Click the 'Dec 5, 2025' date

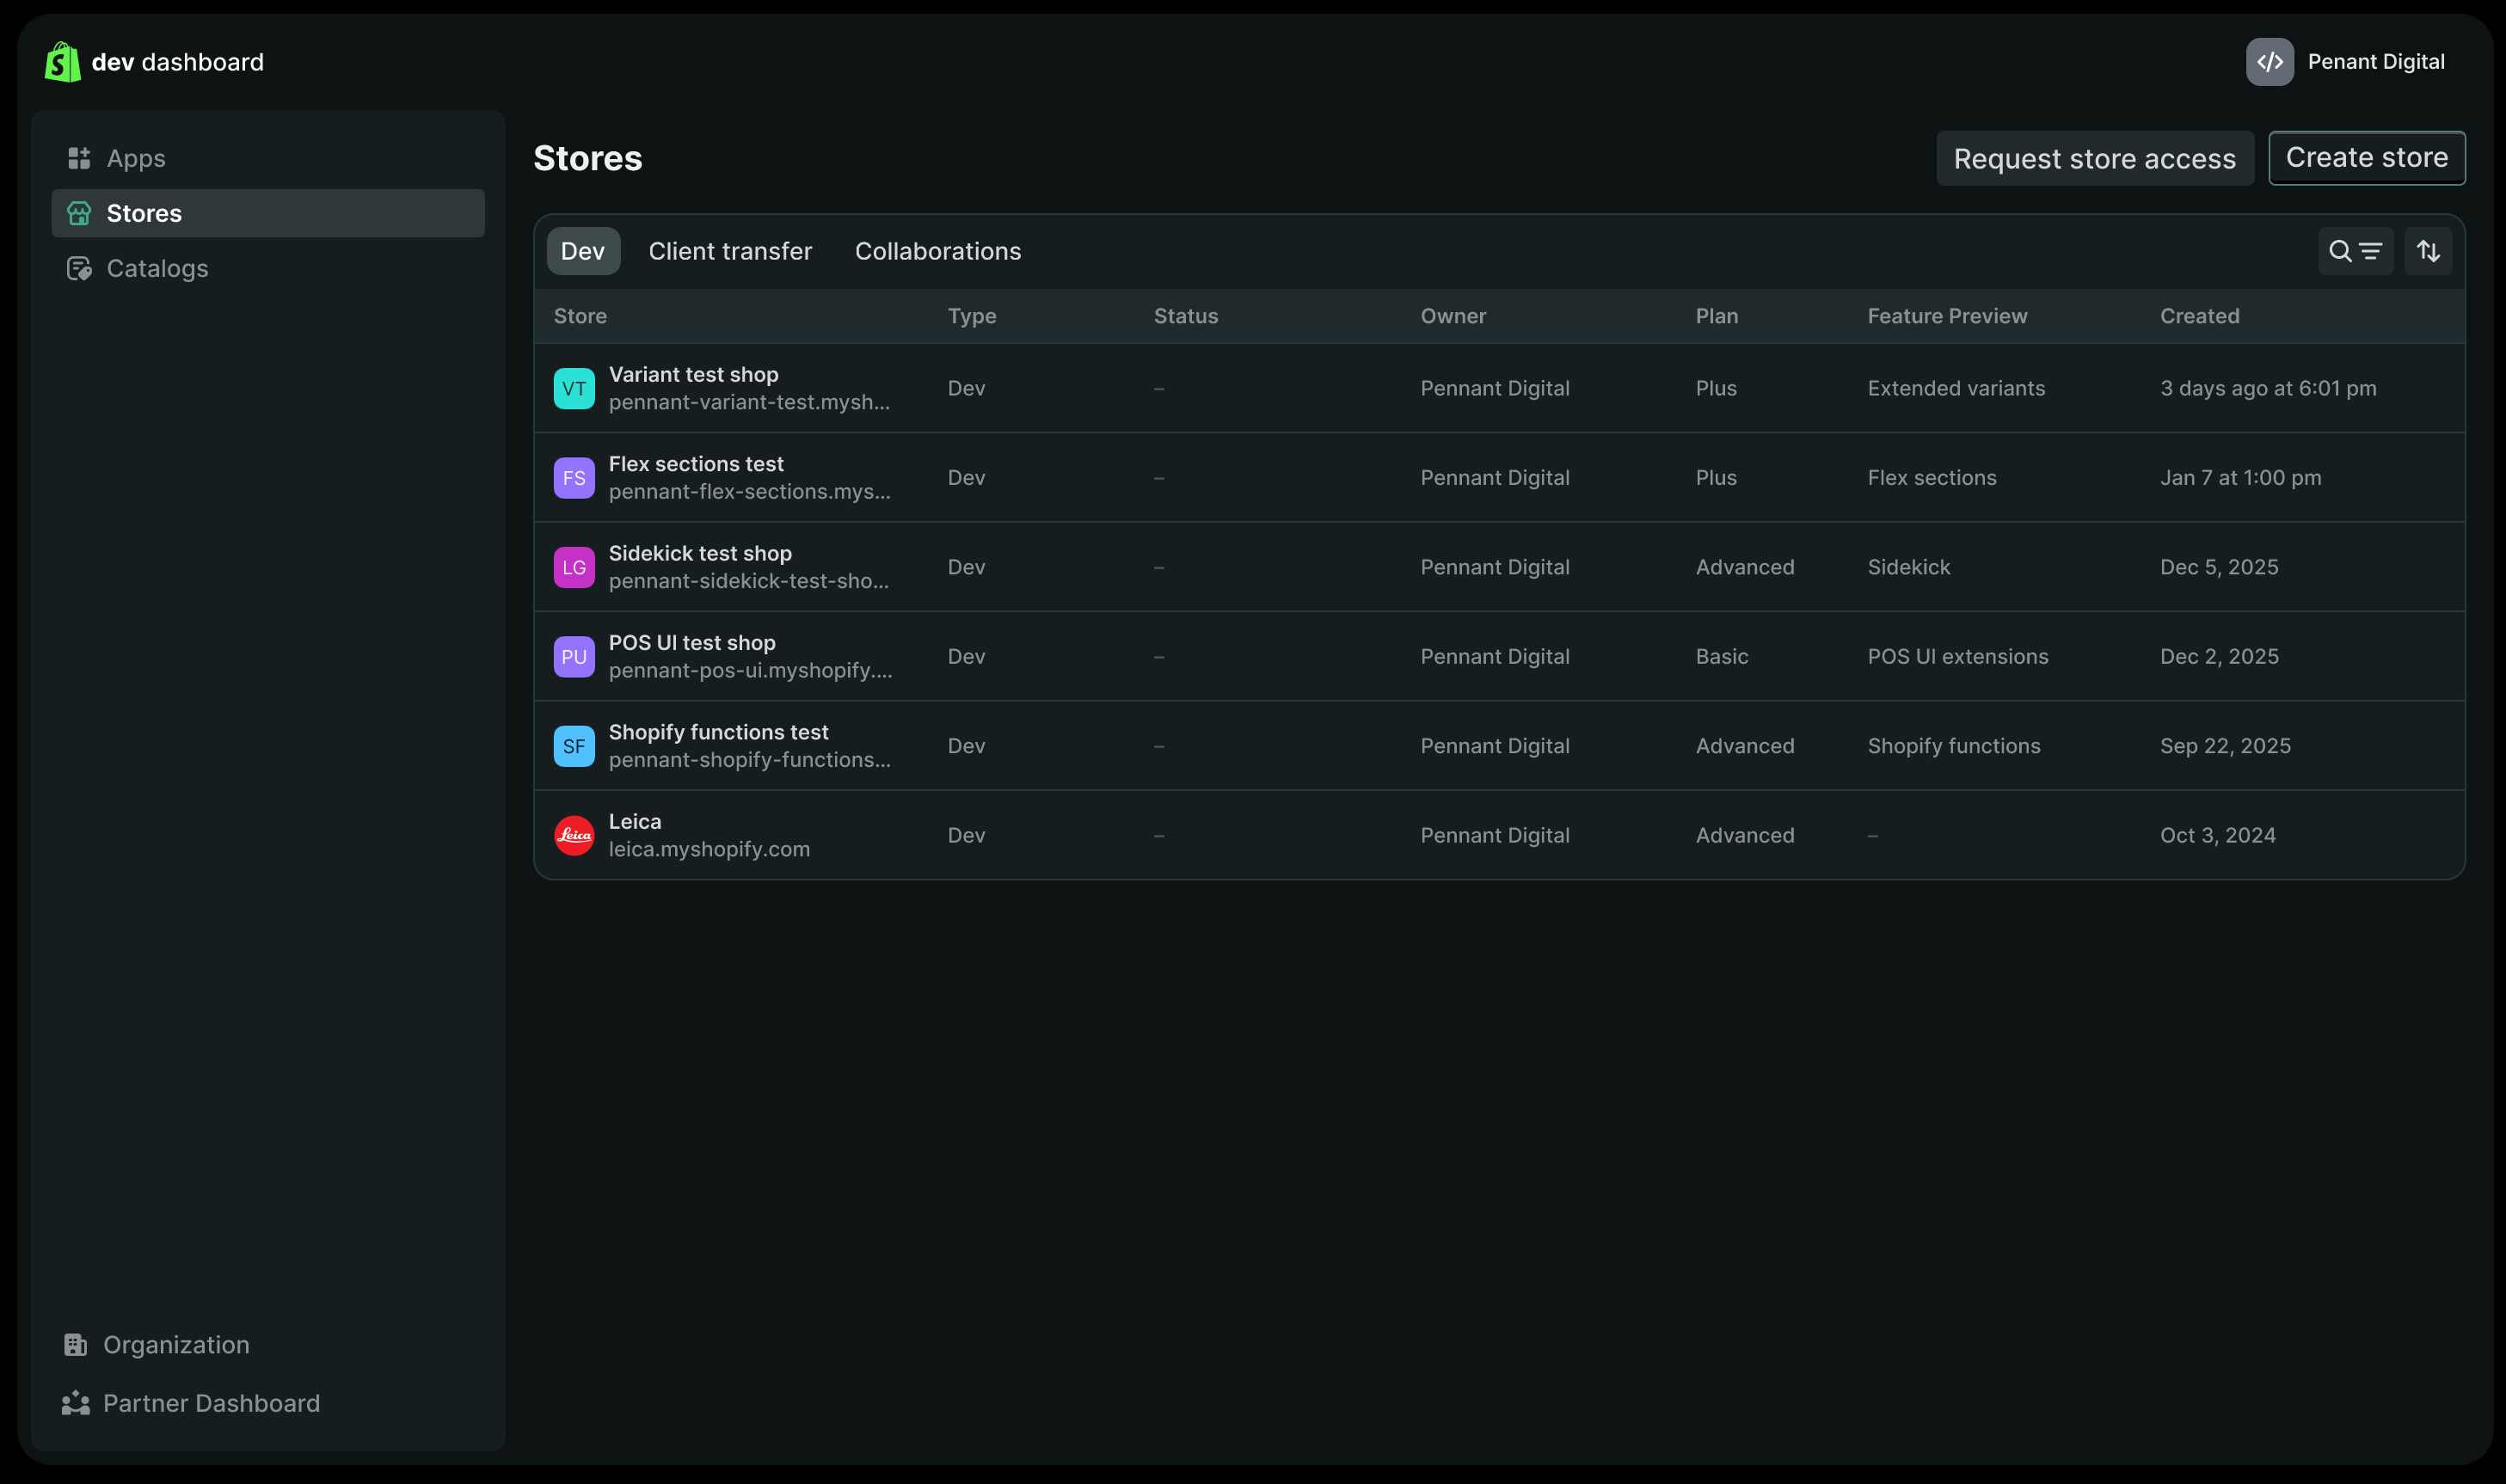click(x=2218, y=567)
